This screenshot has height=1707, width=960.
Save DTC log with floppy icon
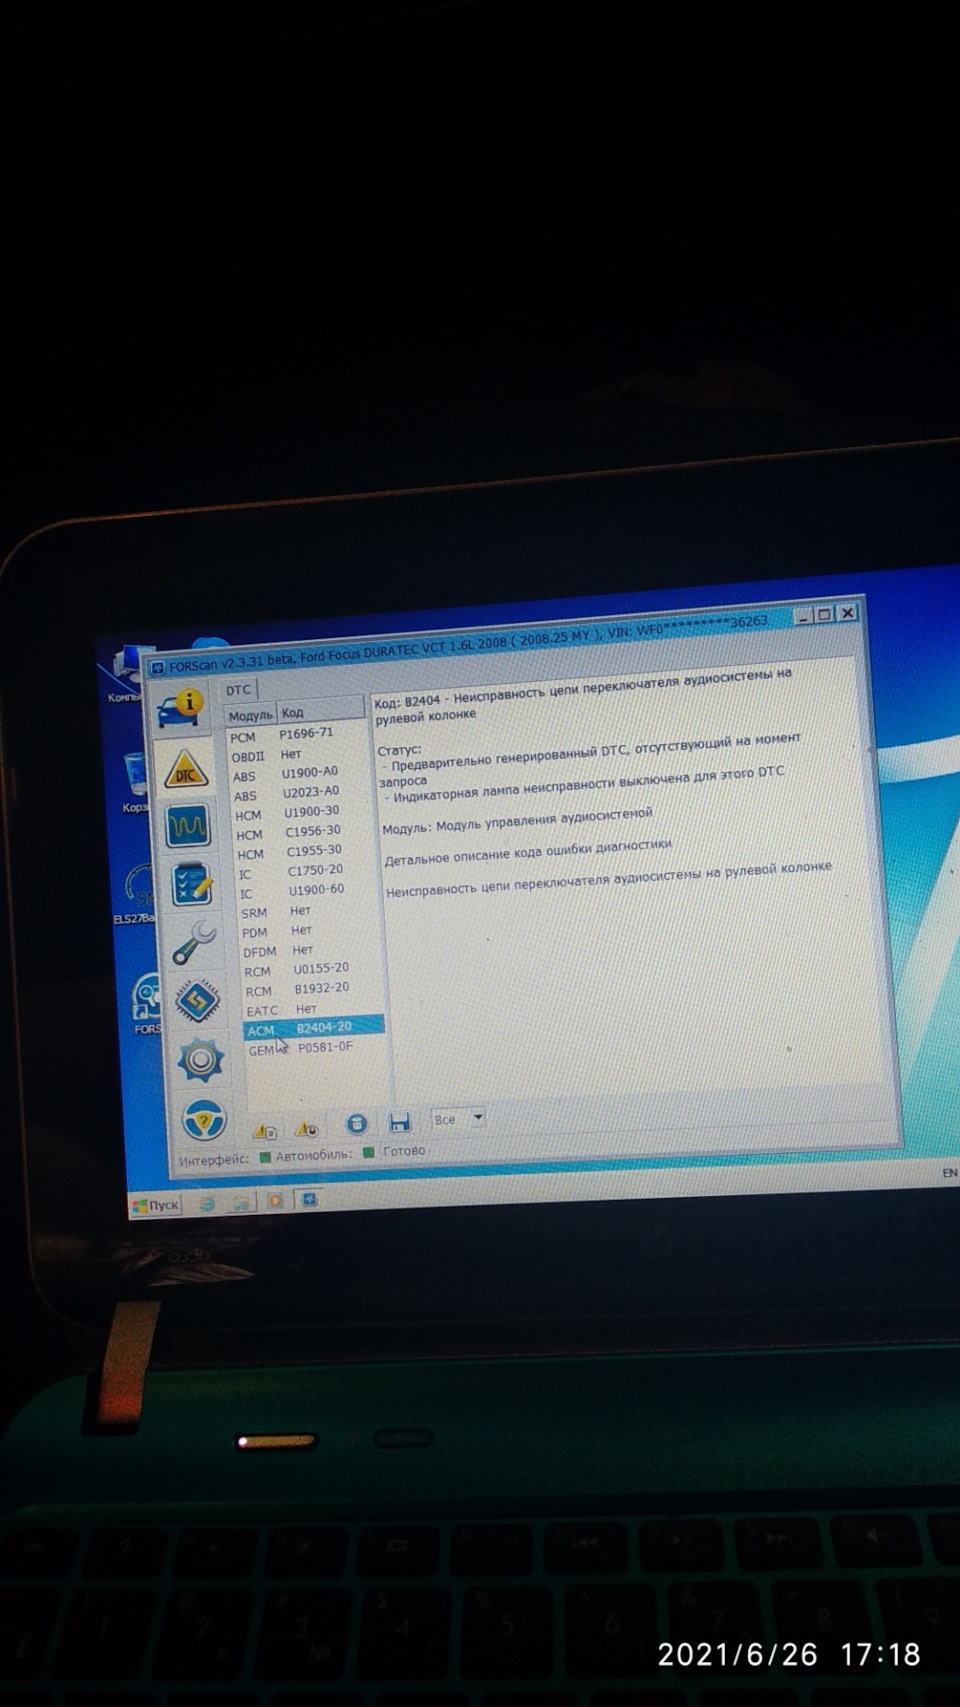(x=399, y=1122)
